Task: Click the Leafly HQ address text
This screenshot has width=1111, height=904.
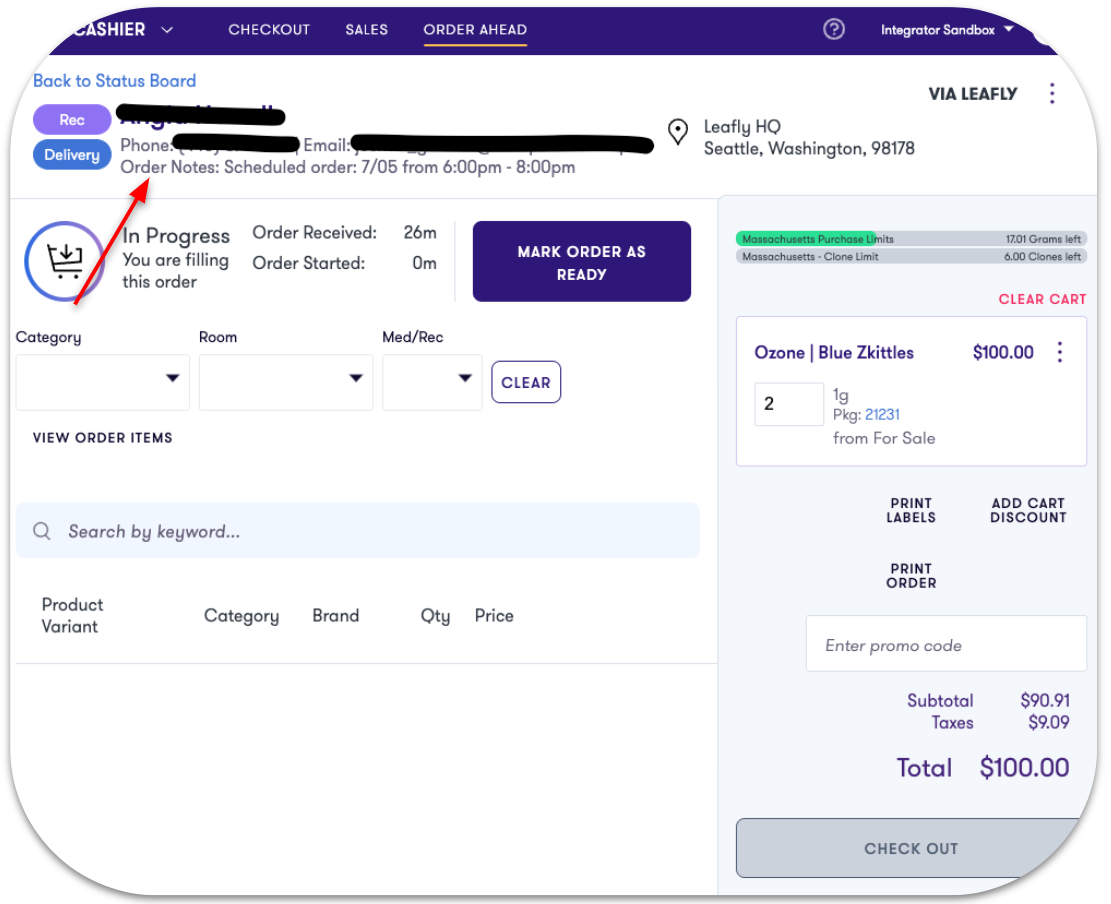Action: (x=809, y=137)
